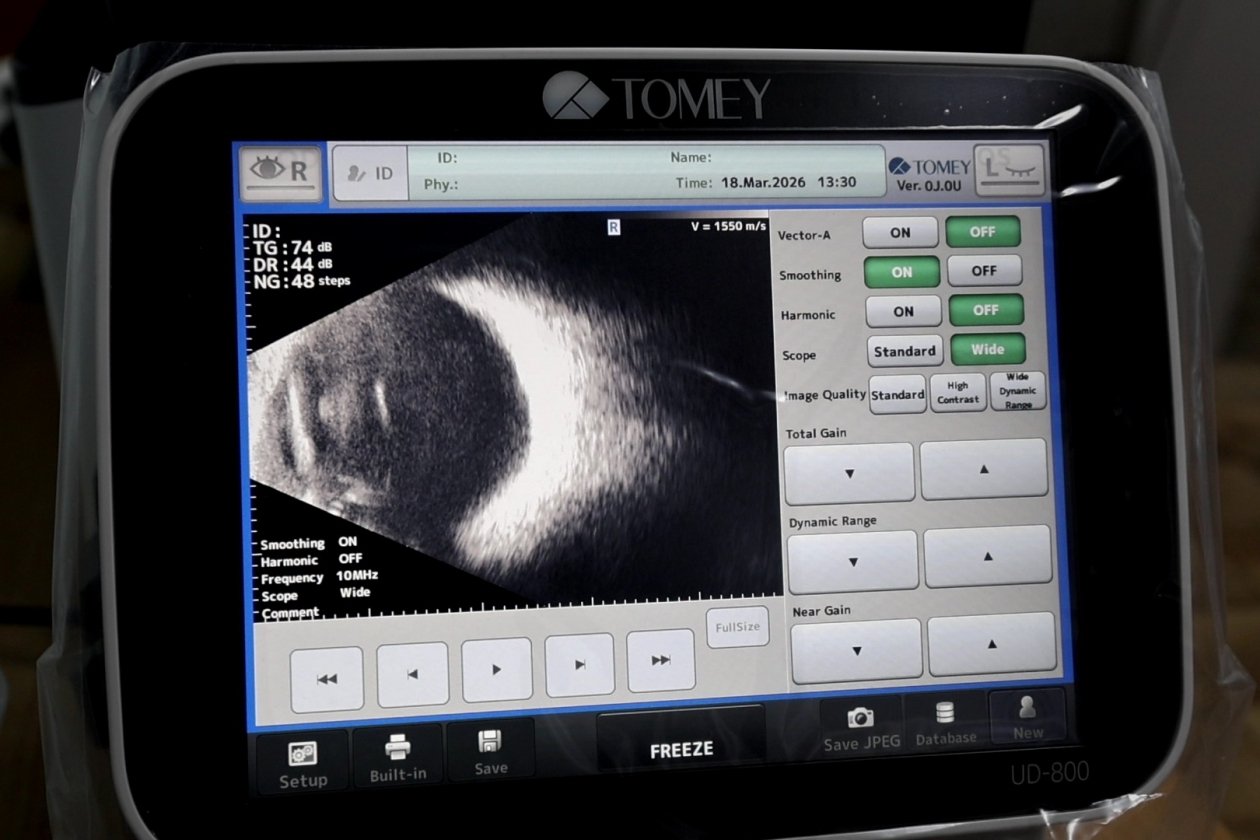Screen dimensions: 1260x840
Task: Increase Total Gain with up arrow
Action: 983,469
